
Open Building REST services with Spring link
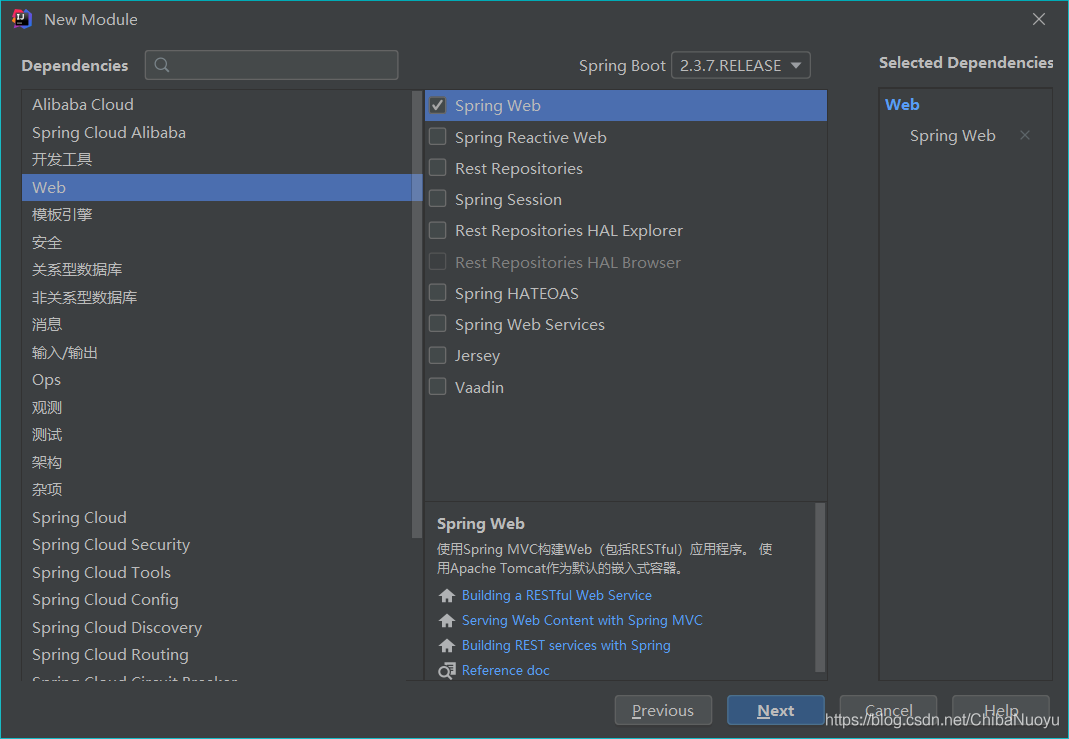pyautogui.click(x=566, y=646)
